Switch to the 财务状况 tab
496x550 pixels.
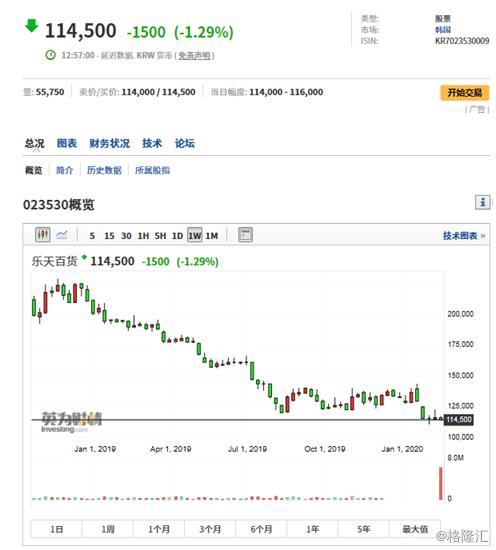click(x=109, y=143)
